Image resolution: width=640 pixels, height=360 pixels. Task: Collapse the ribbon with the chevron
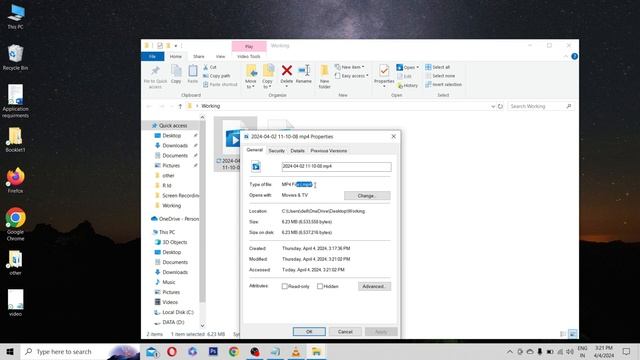tap(566, 56)
